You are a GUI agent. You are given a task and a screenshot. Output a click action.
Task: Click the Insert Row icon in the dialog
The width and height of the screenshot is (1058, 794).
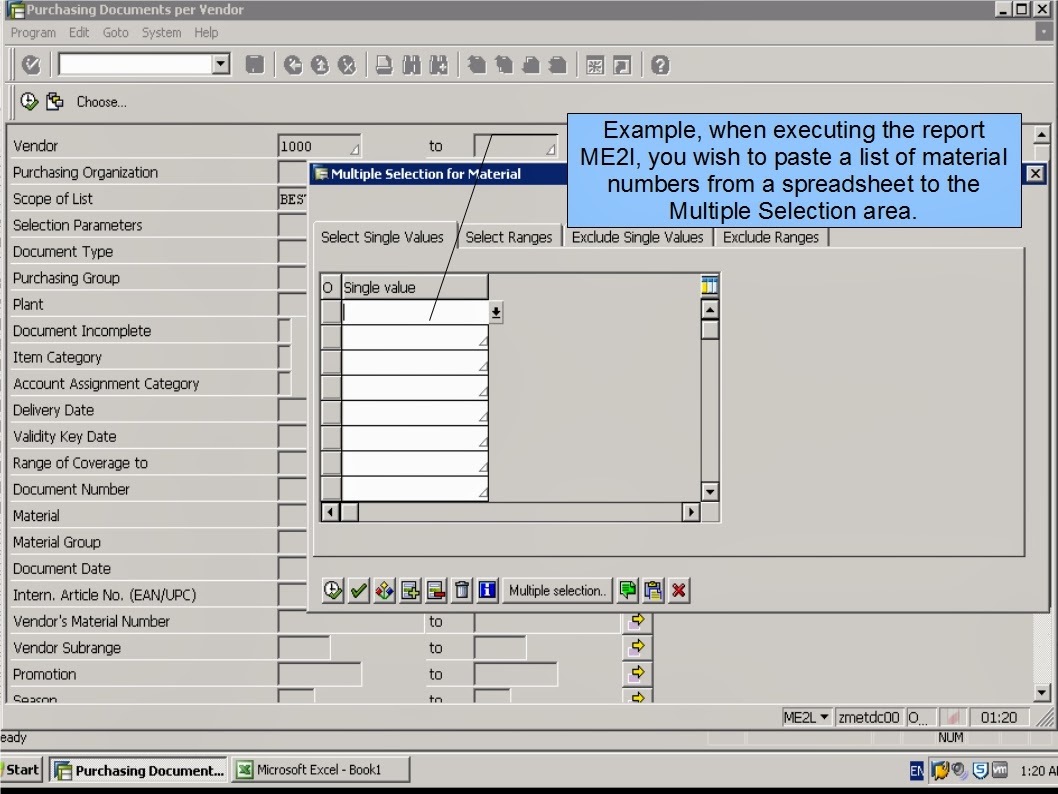pyautogui.click(x=410, y=590)
